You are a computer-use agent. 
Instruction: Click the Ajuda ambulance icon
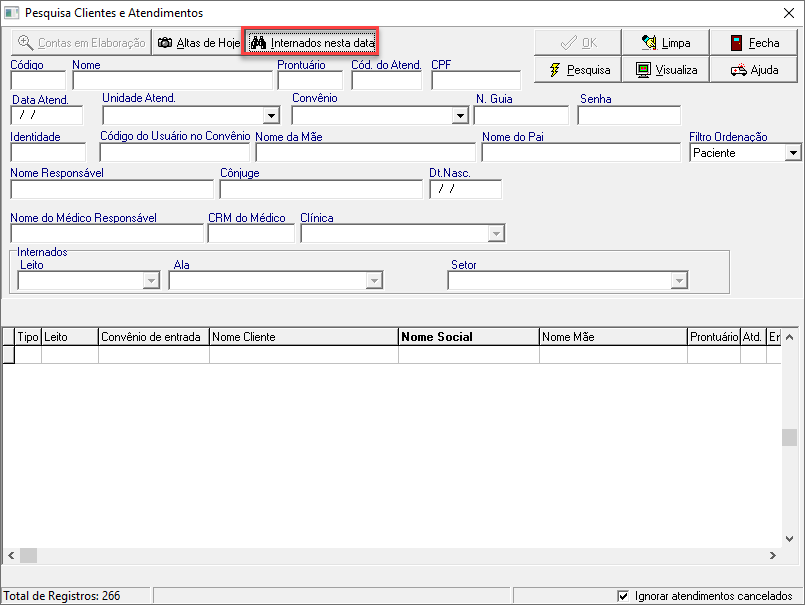click(x=739, y=70)
